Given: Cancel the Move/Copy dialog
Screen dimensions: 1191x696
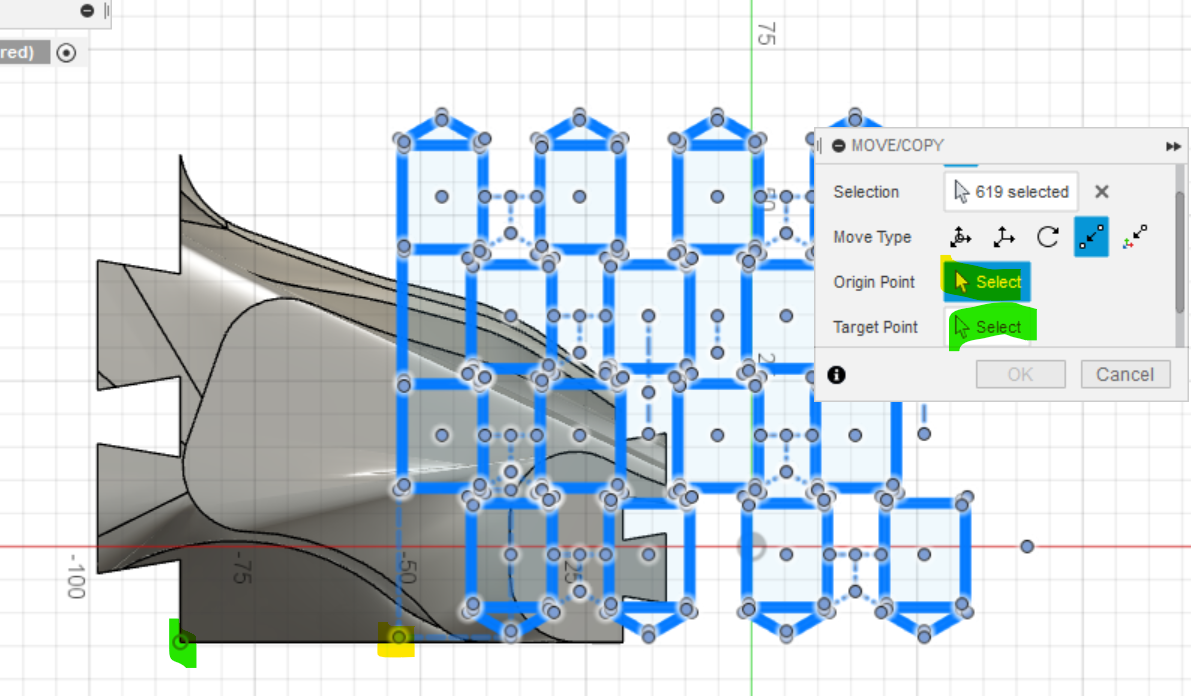Looking at the screenshot, I should coord(1125,375).
